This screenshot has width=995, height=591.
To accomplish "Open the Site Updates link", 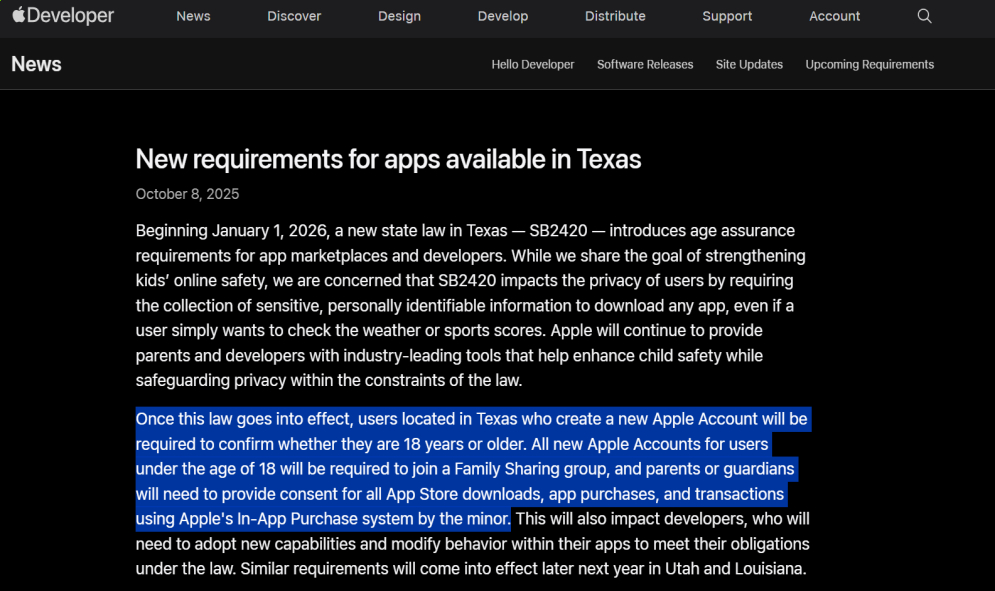I will pos(749,64).
